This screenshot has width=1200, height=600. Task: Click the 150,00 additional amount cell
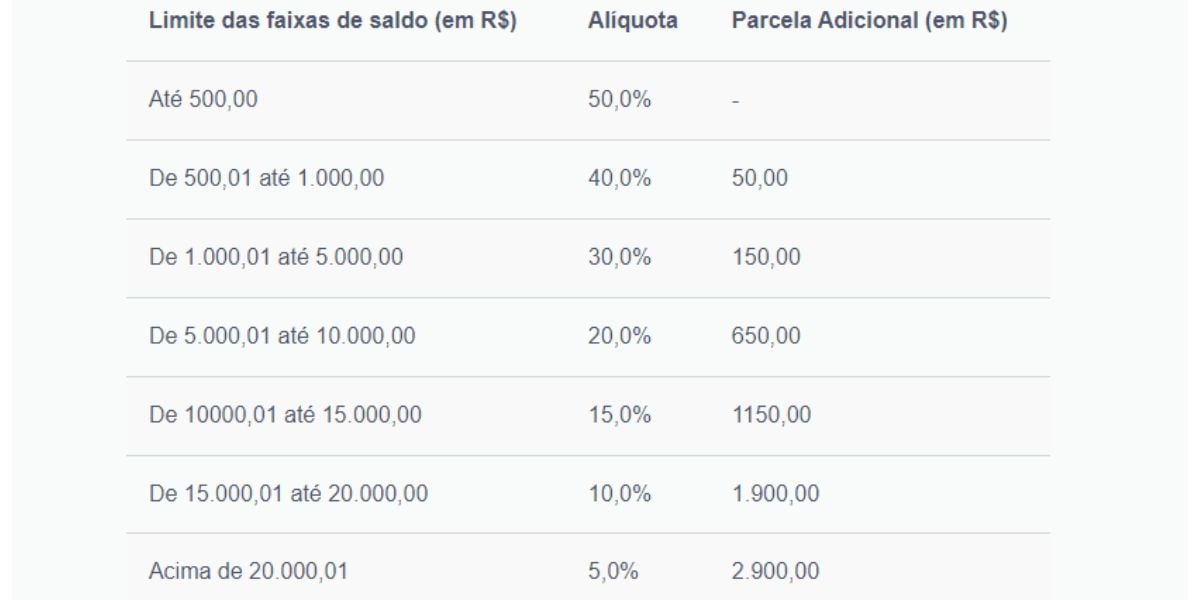pyautogui.click(x=766, y=257)
